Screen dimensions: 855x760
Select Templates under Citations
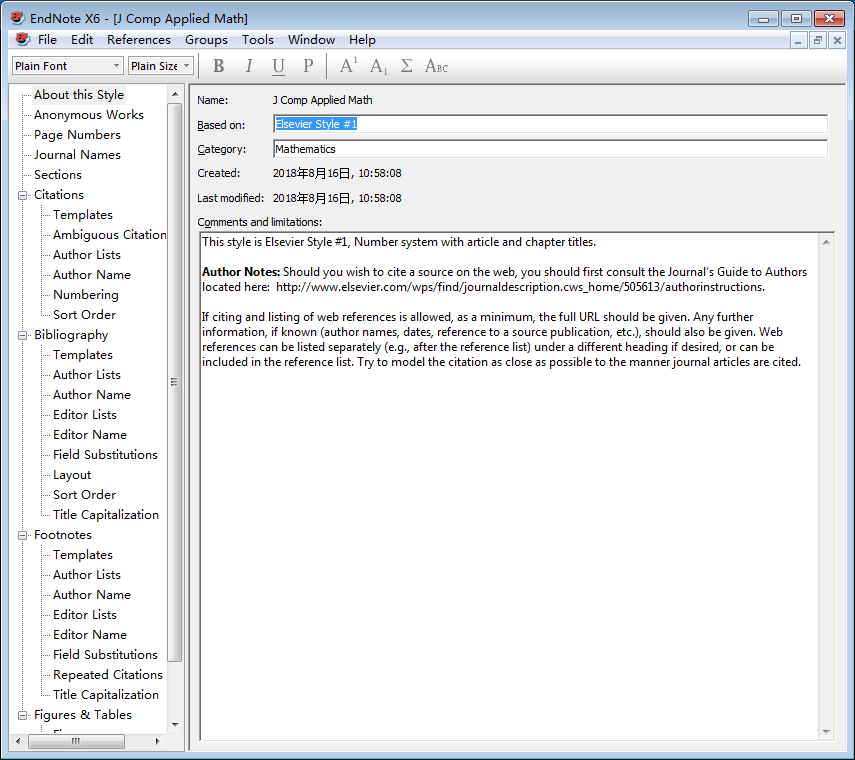(x=83, y=215)
